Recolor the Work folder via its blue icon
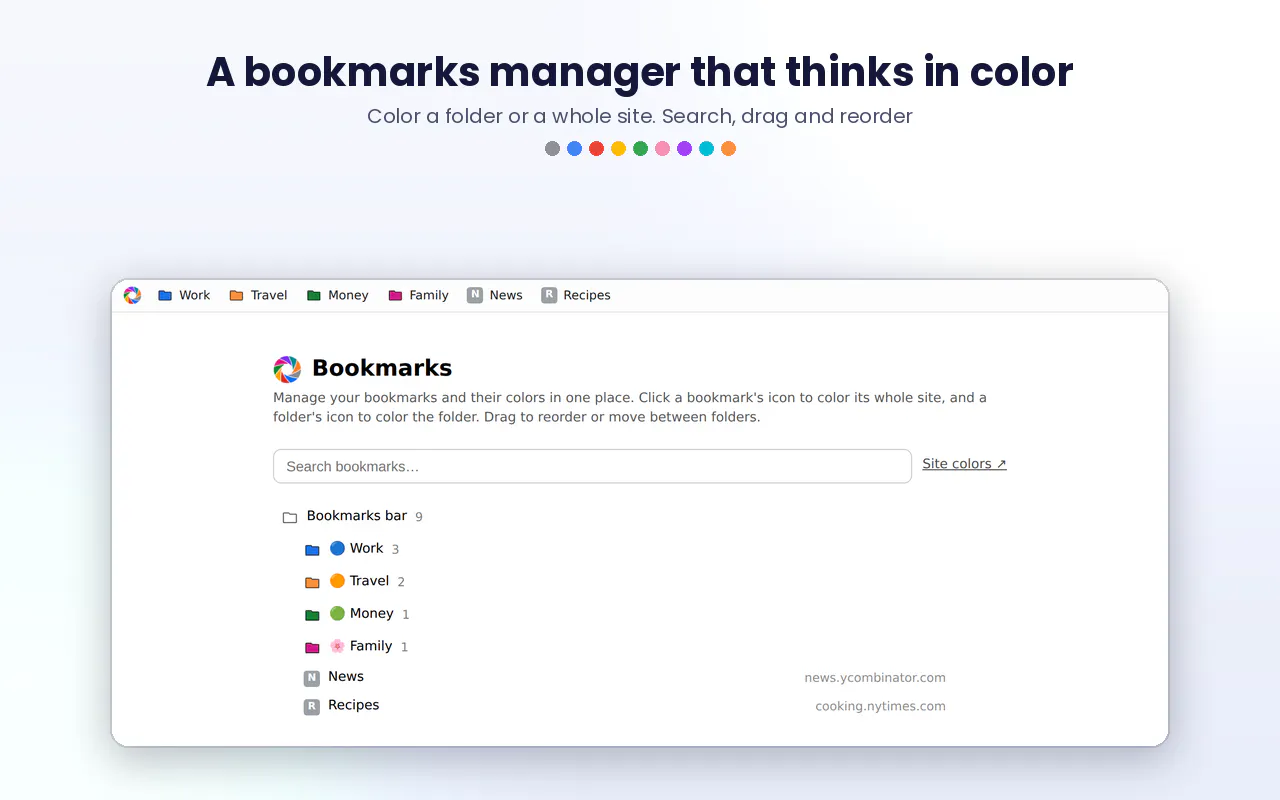This screenshot has width=1280, height=800. (x=312, y=550)
